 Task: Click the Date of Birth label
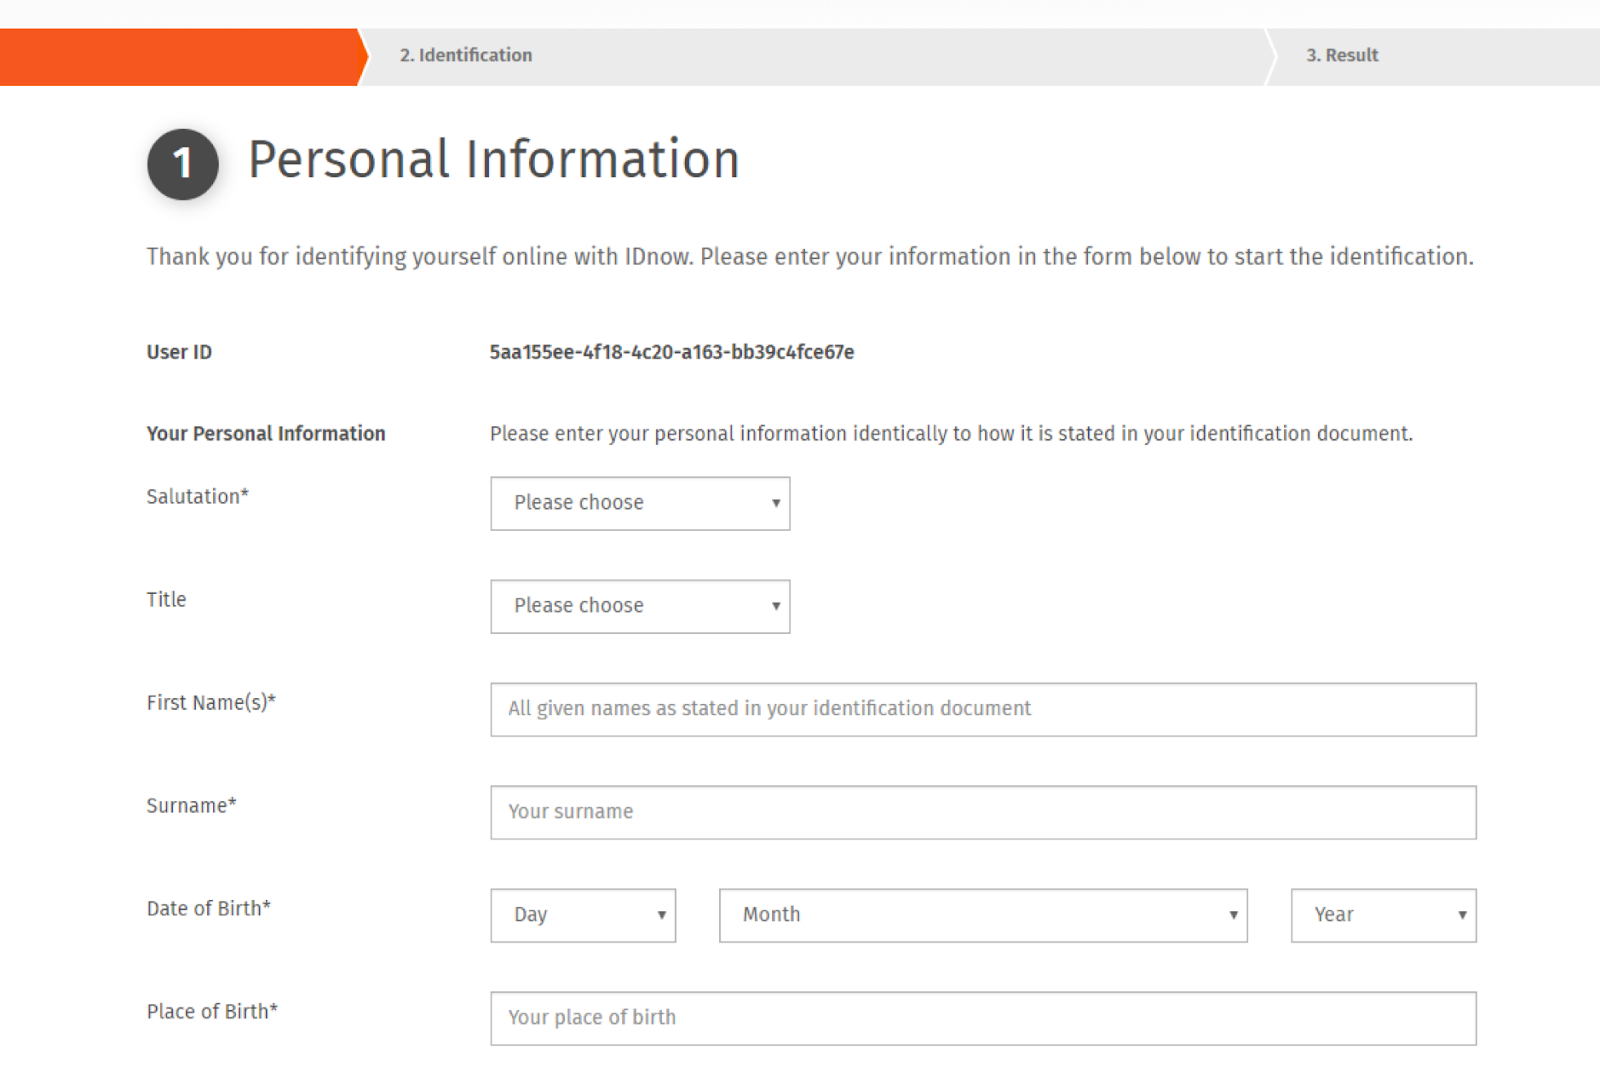208,909
